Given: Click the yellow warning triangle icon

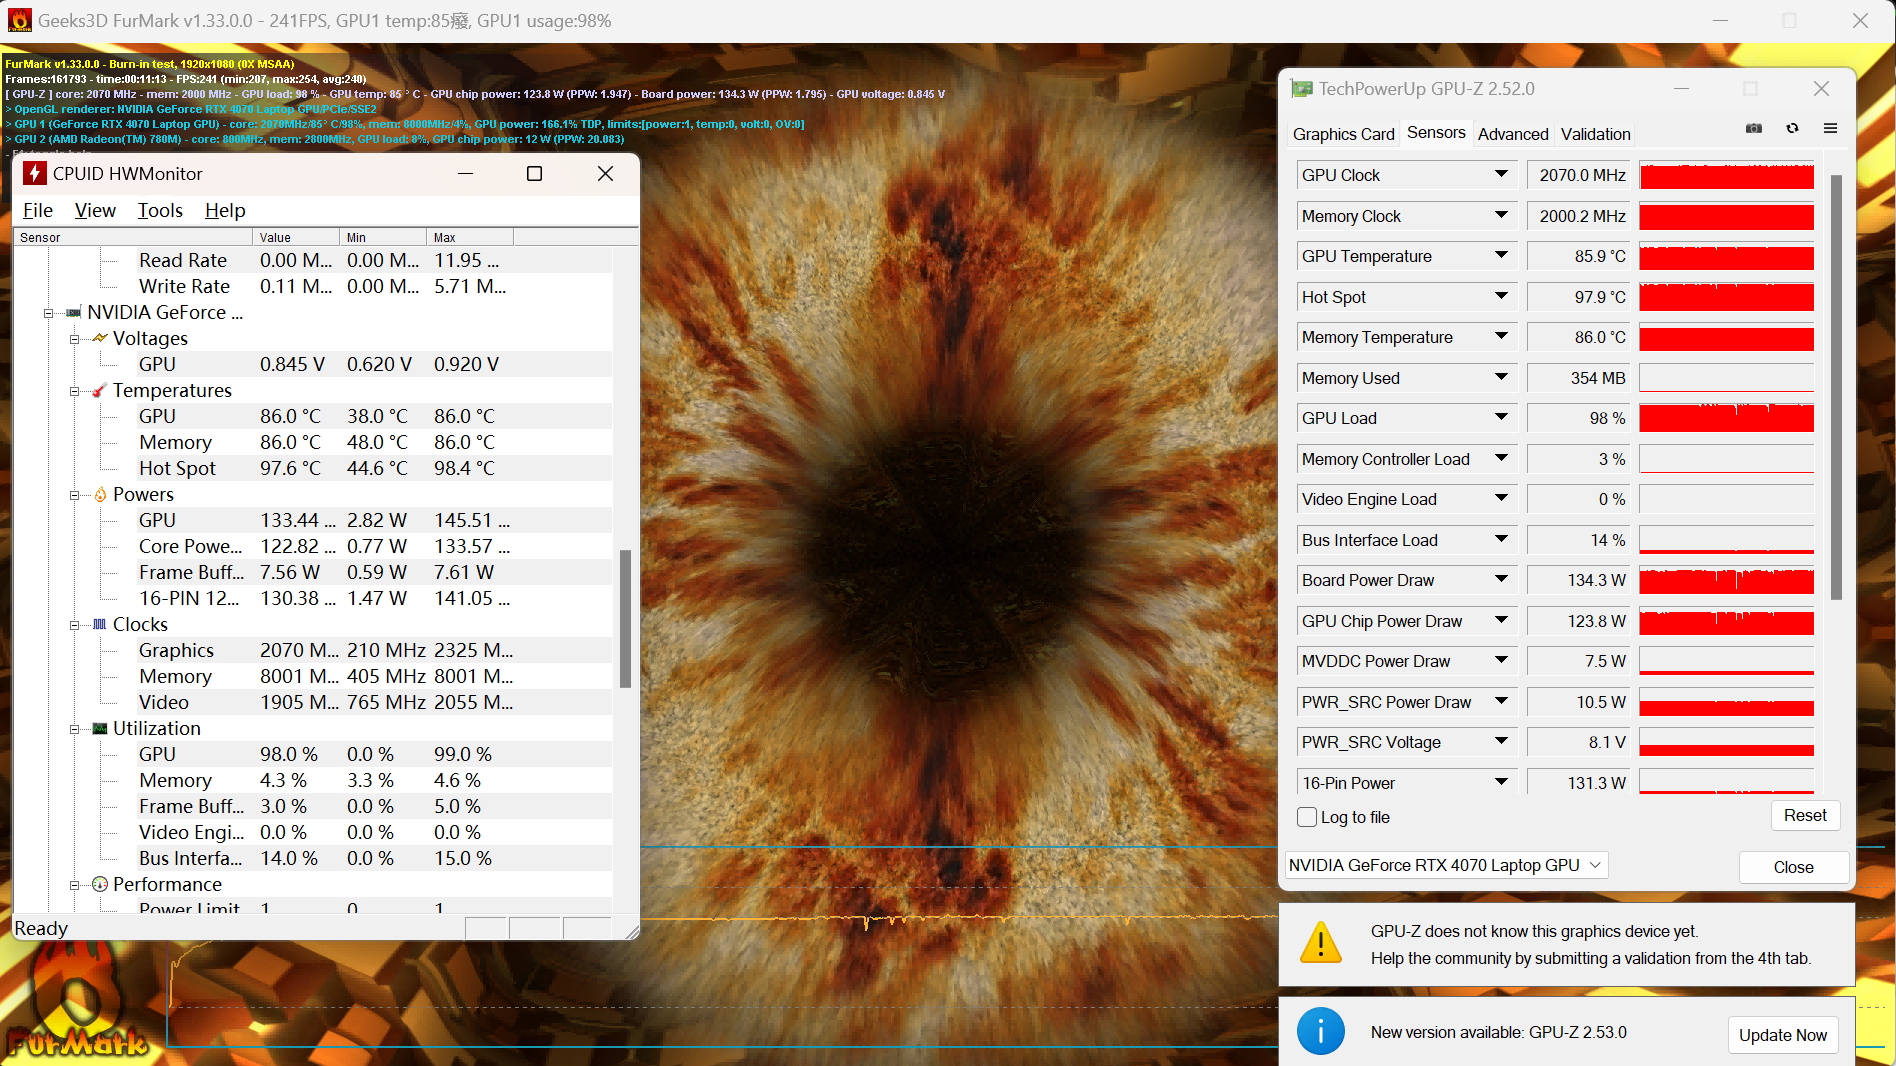Looking at the screenshot, I should (x=1321, y=942).
